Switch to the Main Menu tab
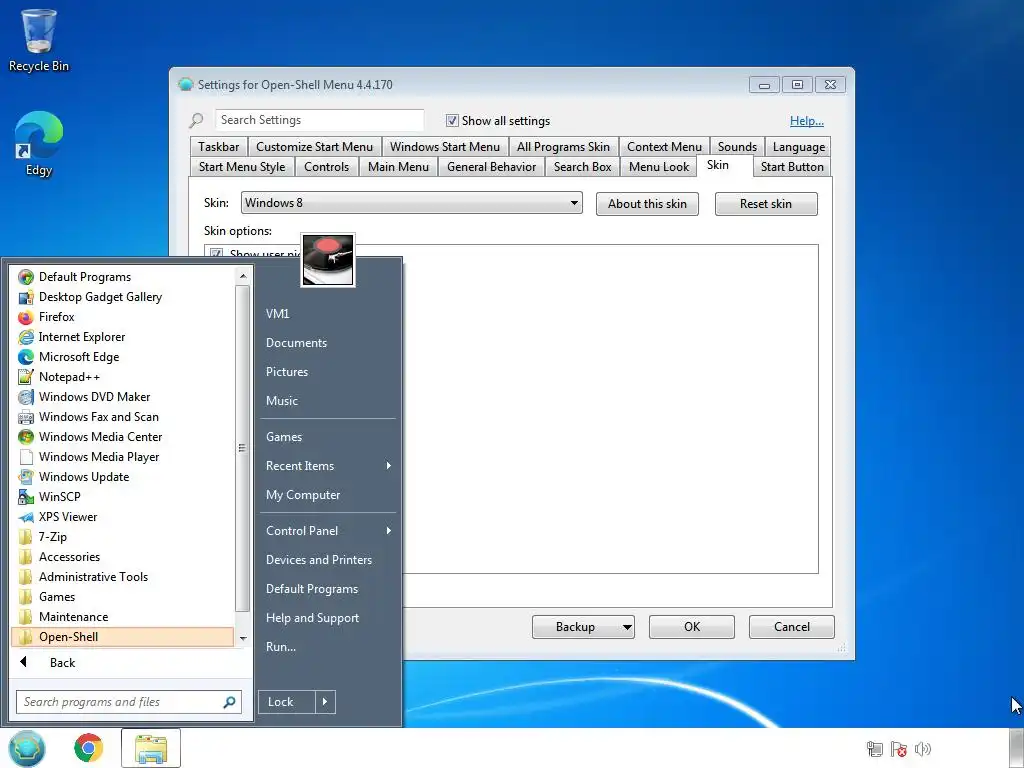This screenshot has width=1024, height=768. [x=398, y=167]
